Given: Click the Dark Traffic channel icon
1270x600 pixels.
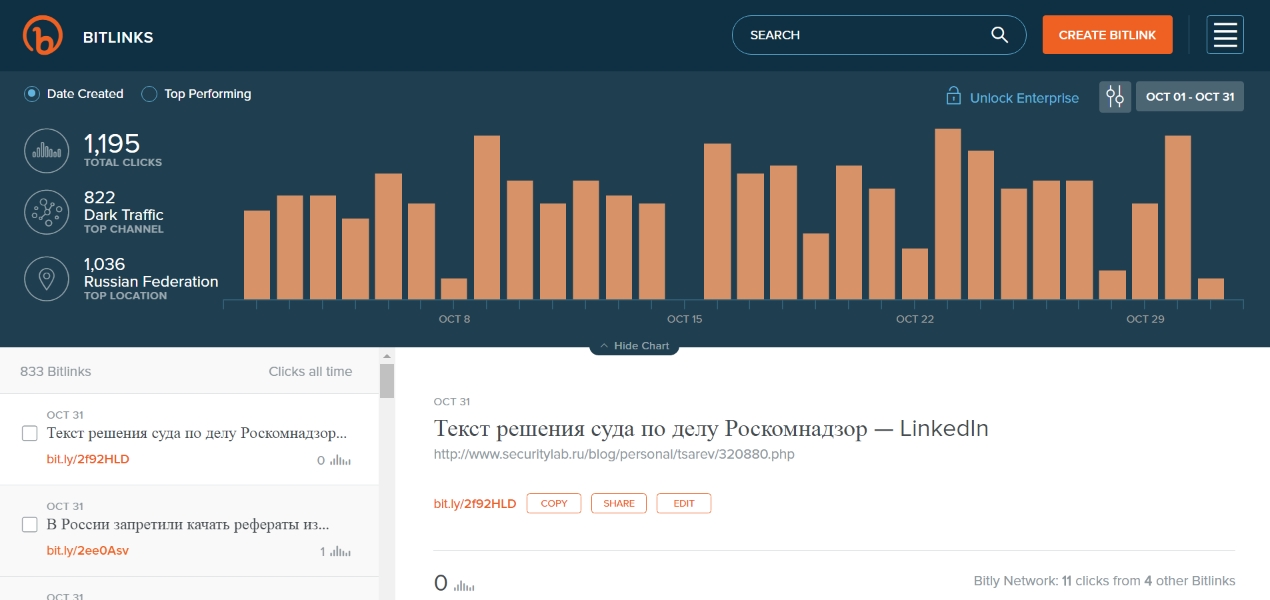Looking at the screenshot, I should tap(46, 212).
